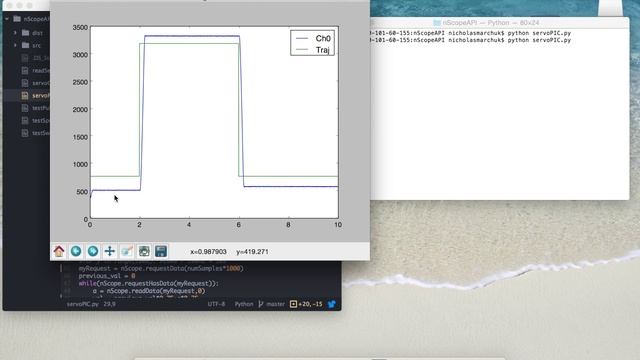This screenshot has width=640, height=360.
Task: Click the dimmed .DS_ file in sidebar
Action: (40, 58)
